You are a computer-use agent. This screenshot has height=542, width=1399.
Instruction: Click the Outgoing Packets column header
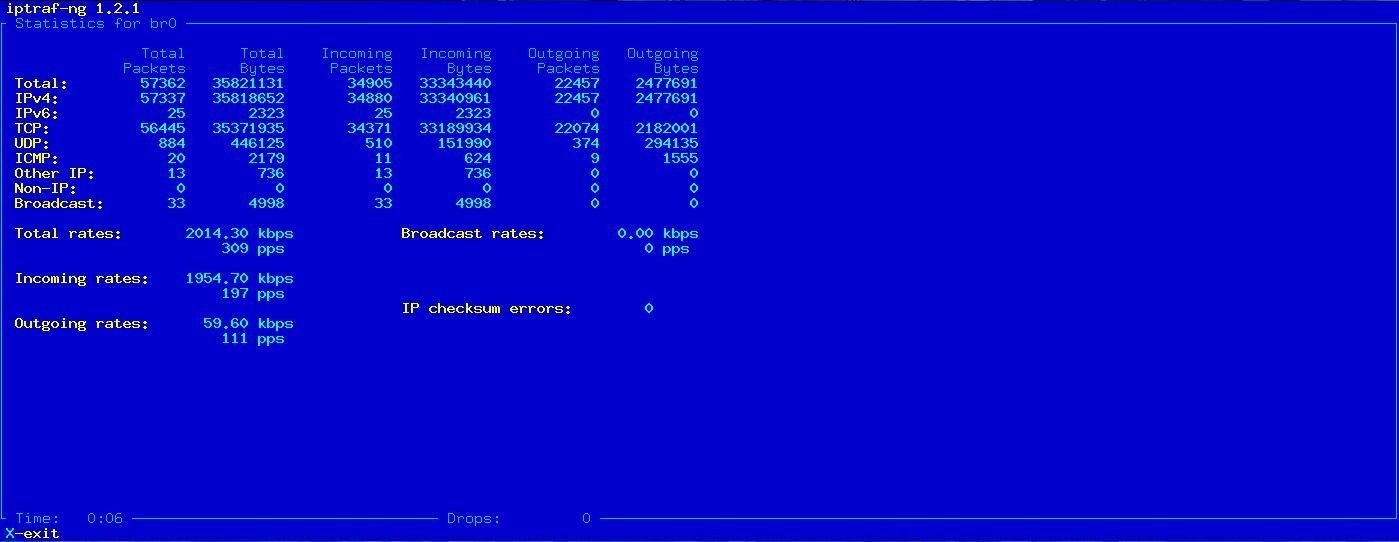564,60
